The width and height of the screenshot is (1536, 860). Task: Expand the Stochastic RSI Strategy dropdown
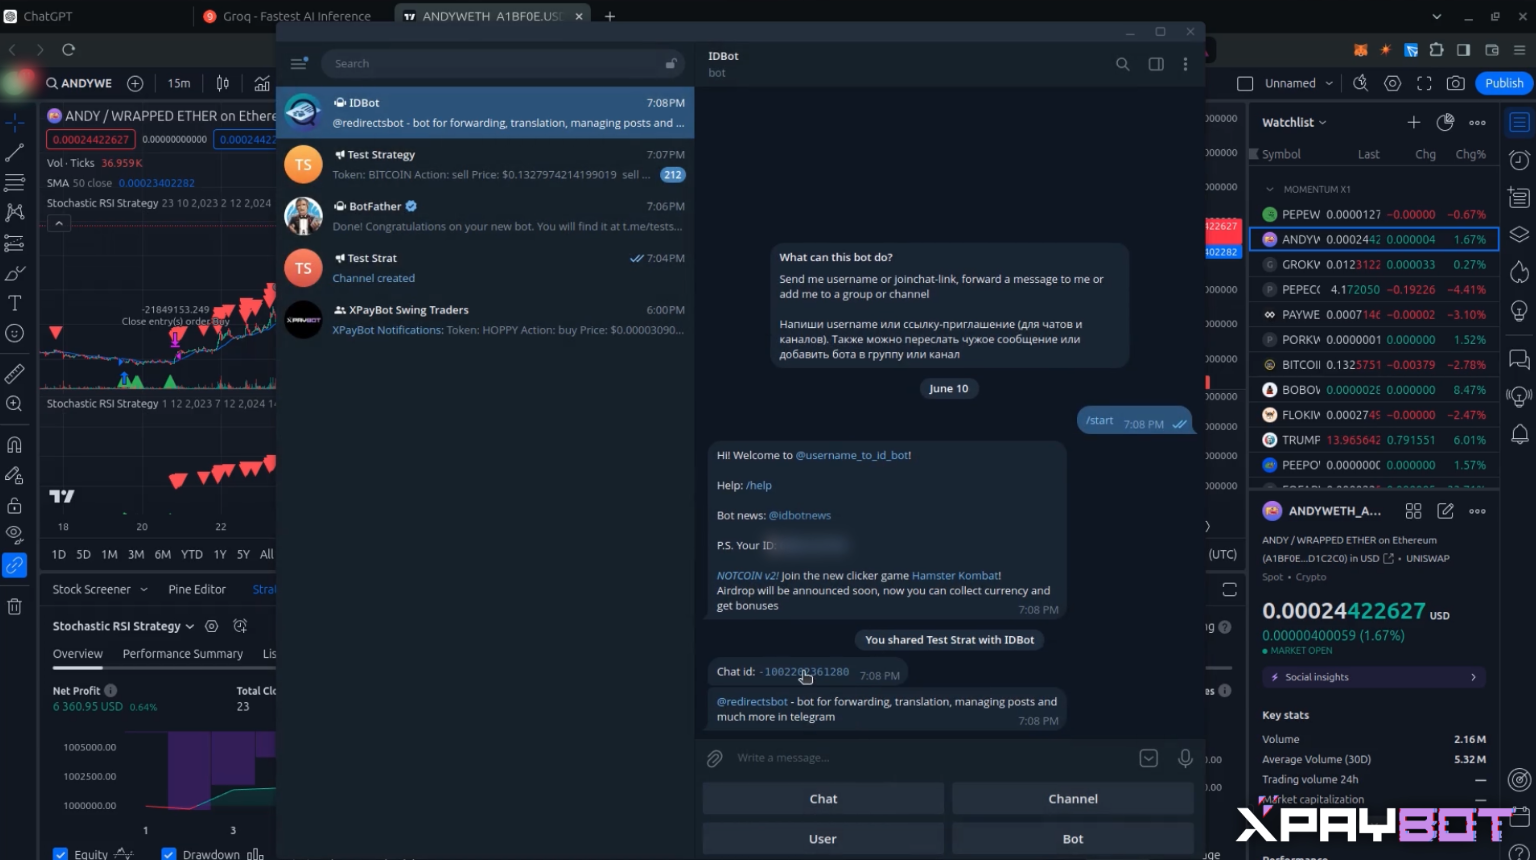(123, 626)
